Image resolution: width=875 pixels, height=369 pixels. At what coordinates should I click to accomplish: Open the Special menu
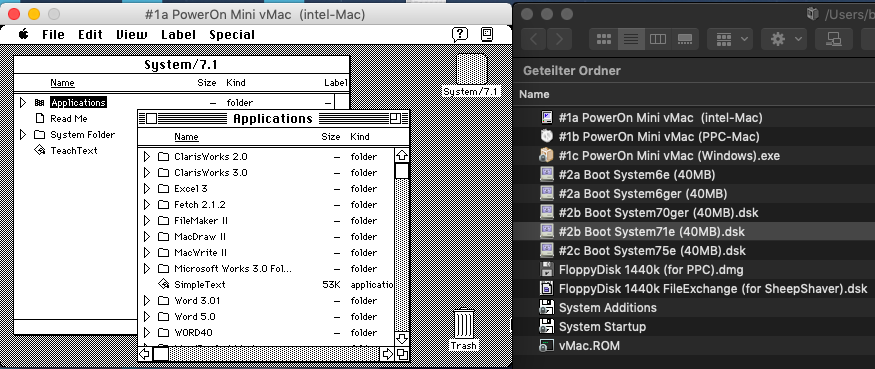pyautogui.click(x=232, y=35)
